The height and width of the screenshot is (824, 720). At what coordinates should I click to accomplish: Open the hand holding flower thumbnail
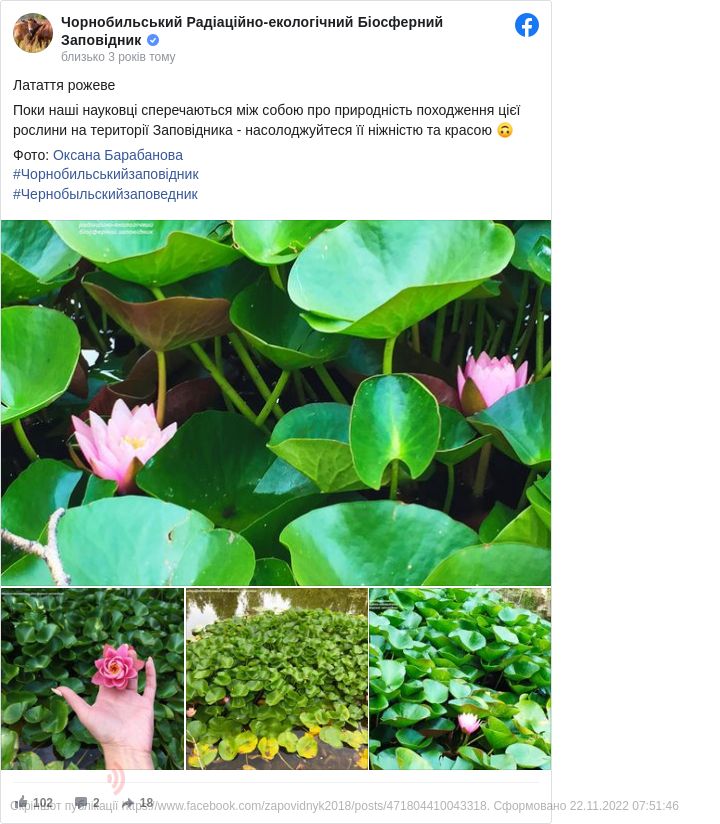click(x=92, y=679)
